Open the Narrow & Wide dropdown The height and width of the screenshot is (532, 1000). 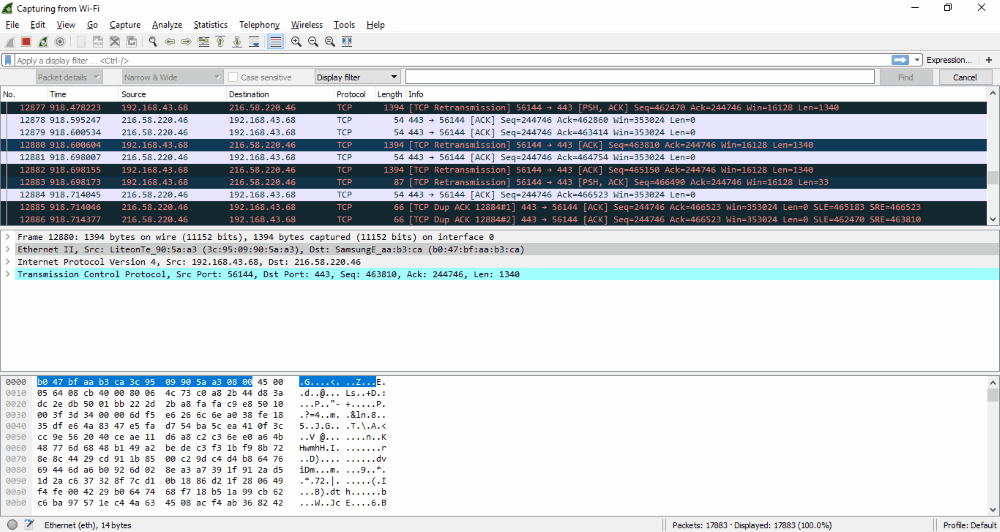(173, 77)
